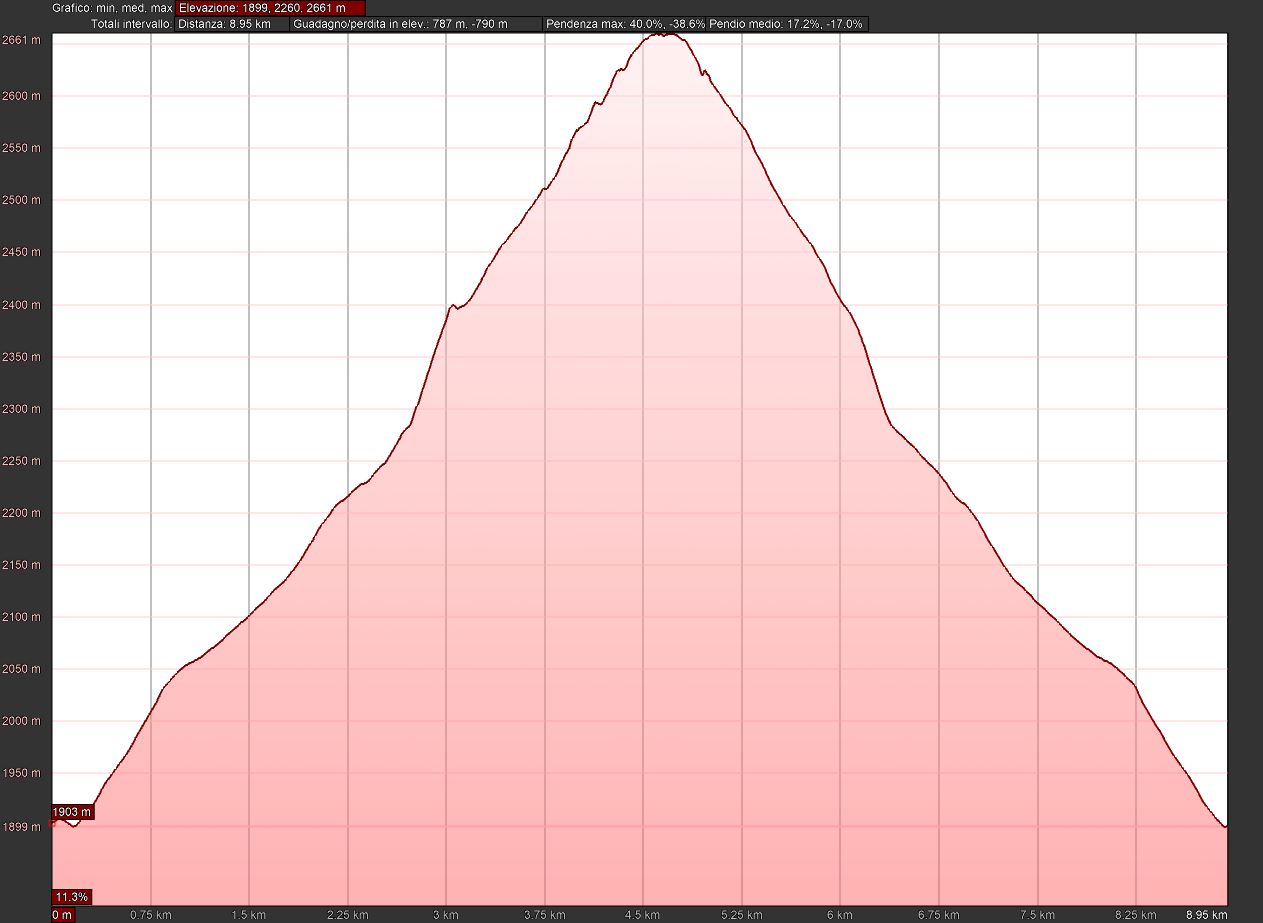This screenshot has width=1263, height=923.
Task: Click the Distanza 8.95 km field
Action: point(232,23)
